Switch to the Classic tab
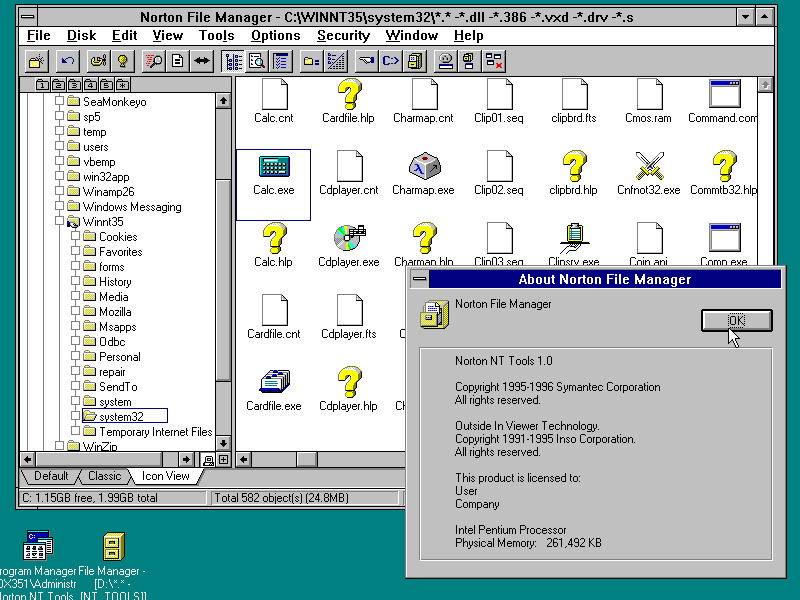Screen dimensions: 800x600 tap(105, 476)
